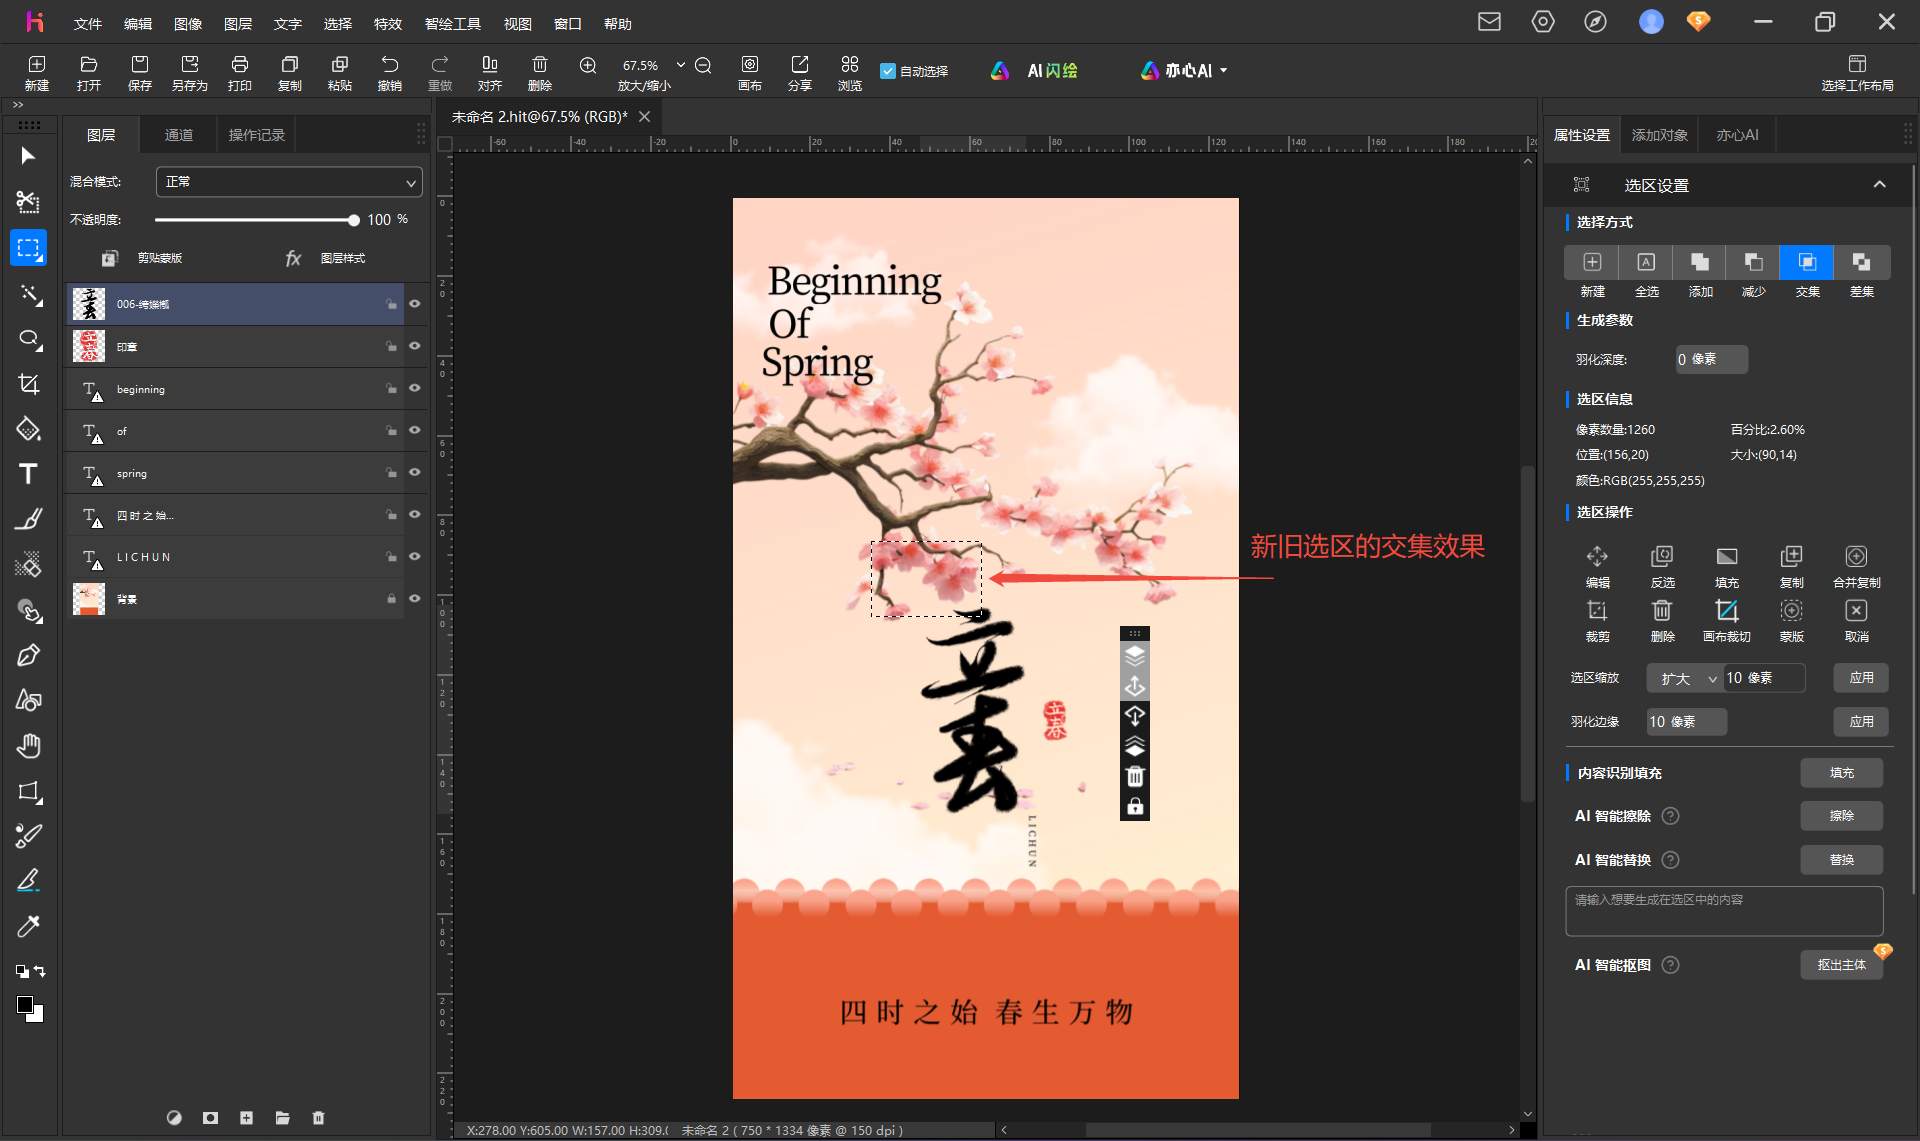Click the layer opacity slider
The width and height of the screenshot is (1920, 1141).
click(256, 220)
